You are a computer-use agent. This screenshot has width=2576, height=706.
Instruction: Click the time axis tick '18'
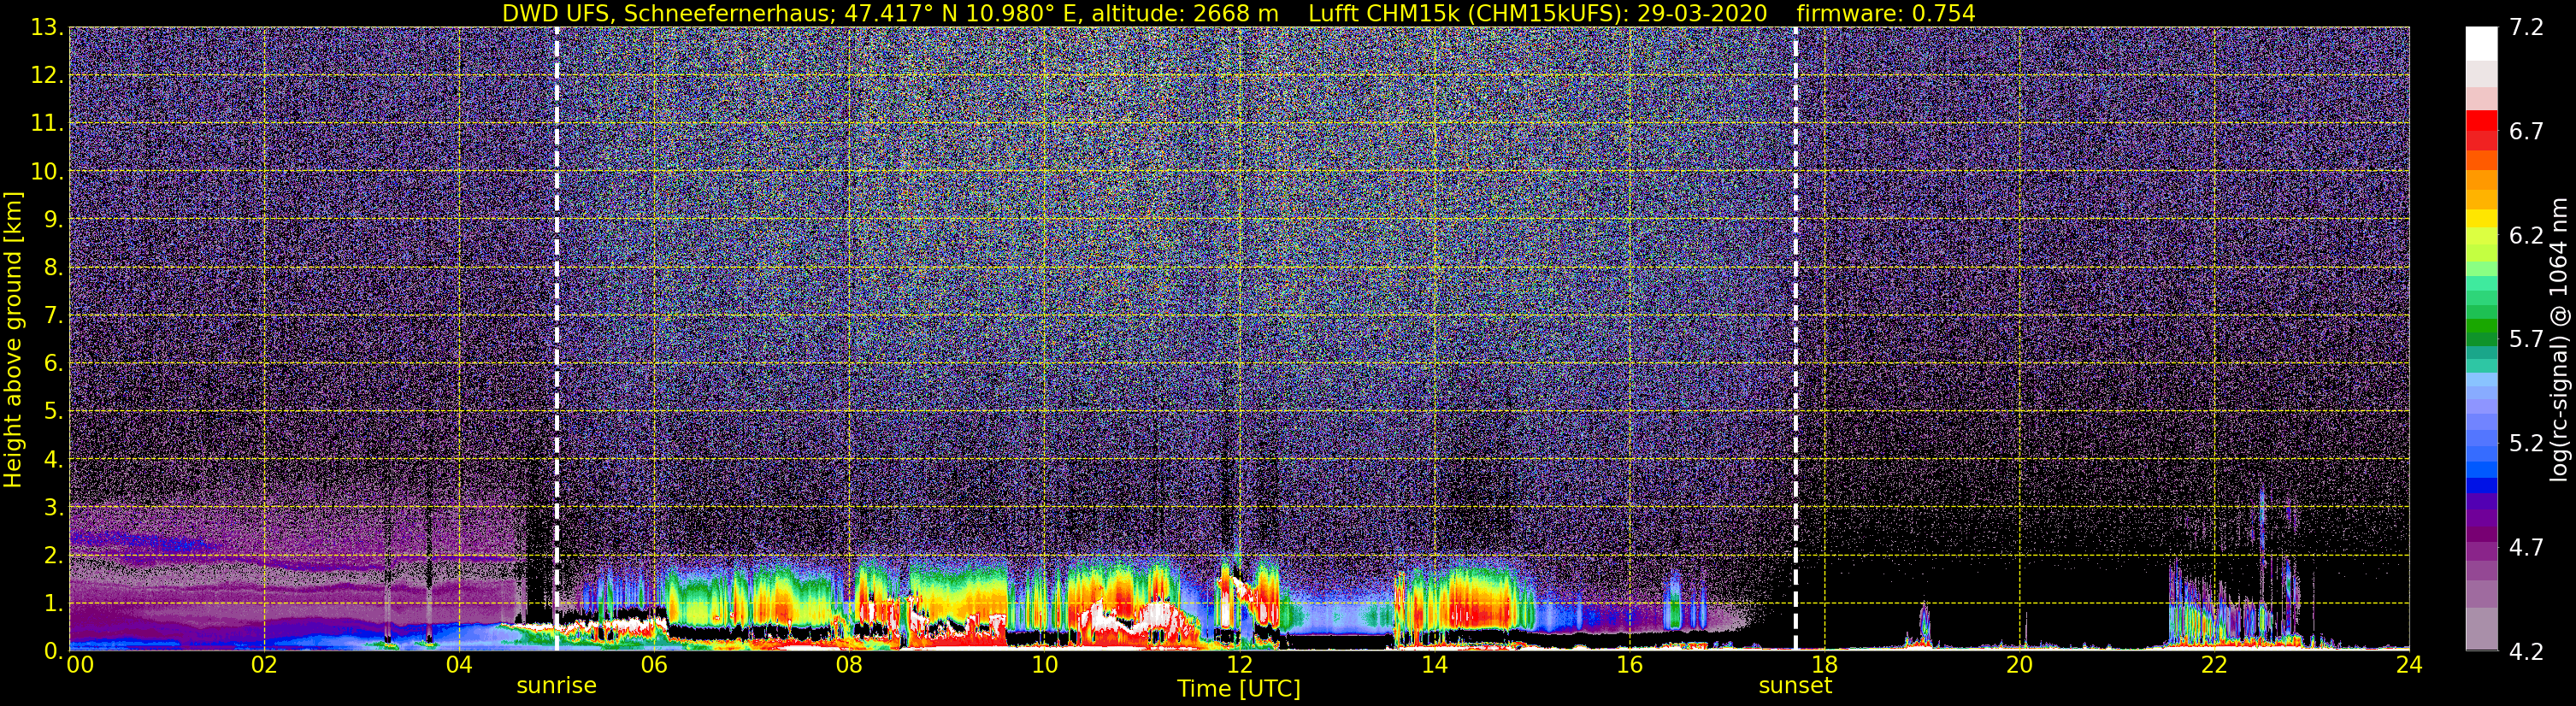click(1824, 666)
